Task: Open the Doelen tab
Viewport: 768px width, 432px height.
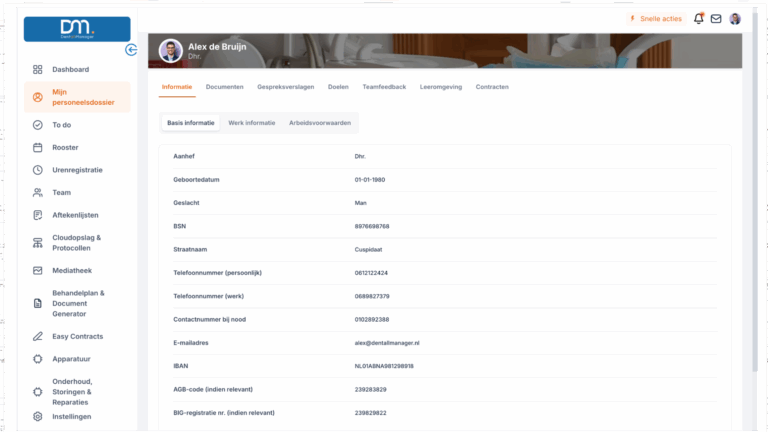Action: (x=338, y=87)
